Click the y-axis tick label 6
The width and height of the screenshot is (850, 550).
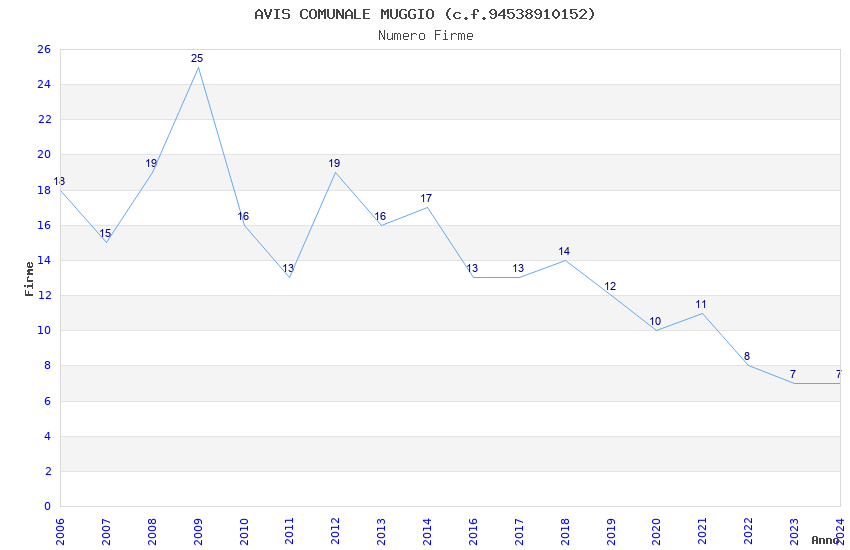click(48, 402)
